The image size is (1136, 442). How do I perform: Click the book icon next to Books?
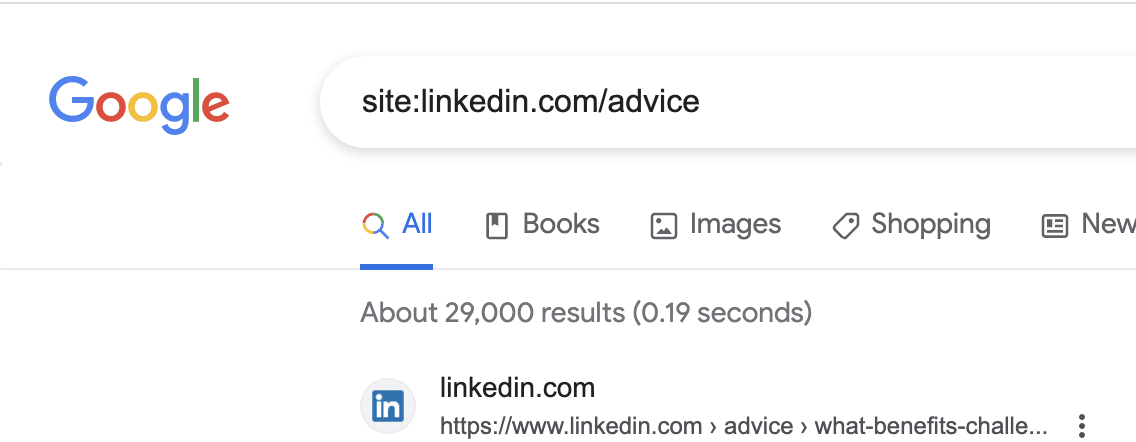[496, 225]
